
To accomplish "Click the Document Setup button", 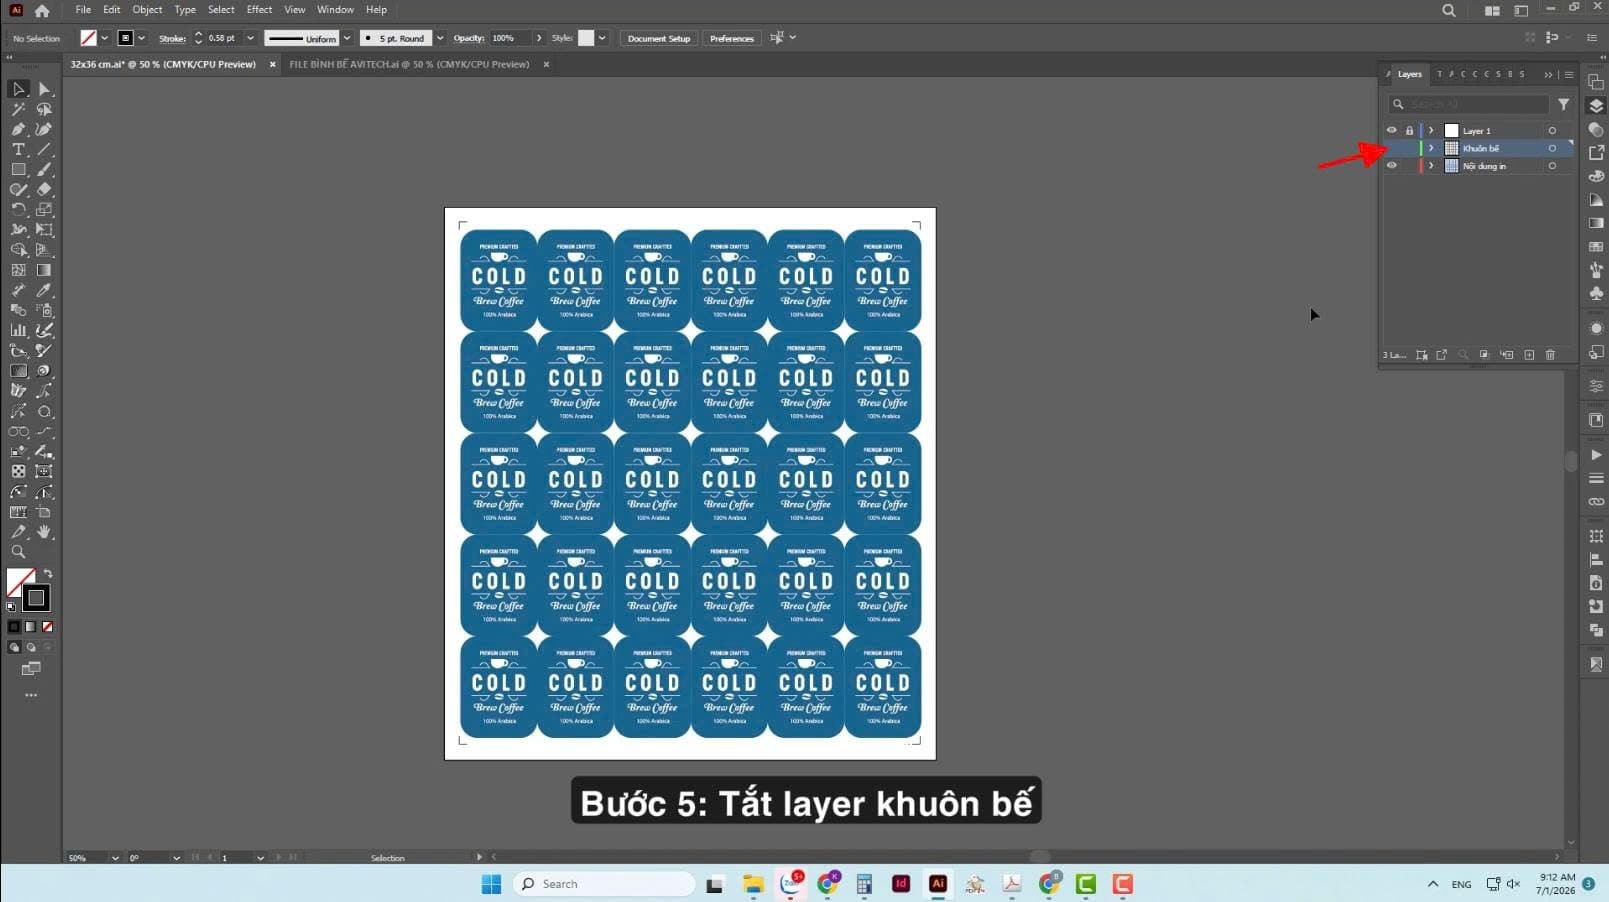I will coord(659,38).
